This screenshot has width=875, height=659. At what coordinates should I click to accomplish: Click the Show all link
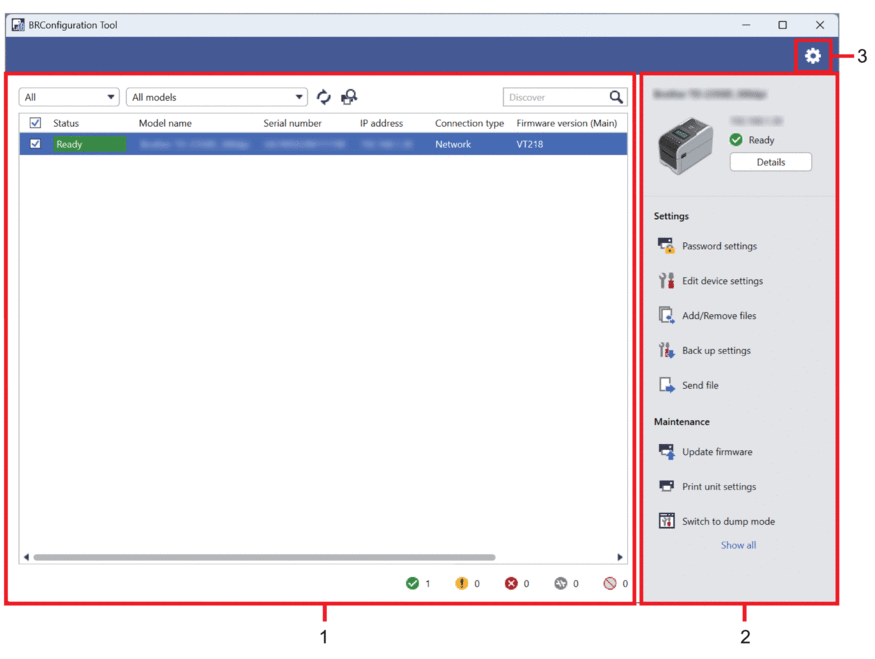tap(738, 545)
